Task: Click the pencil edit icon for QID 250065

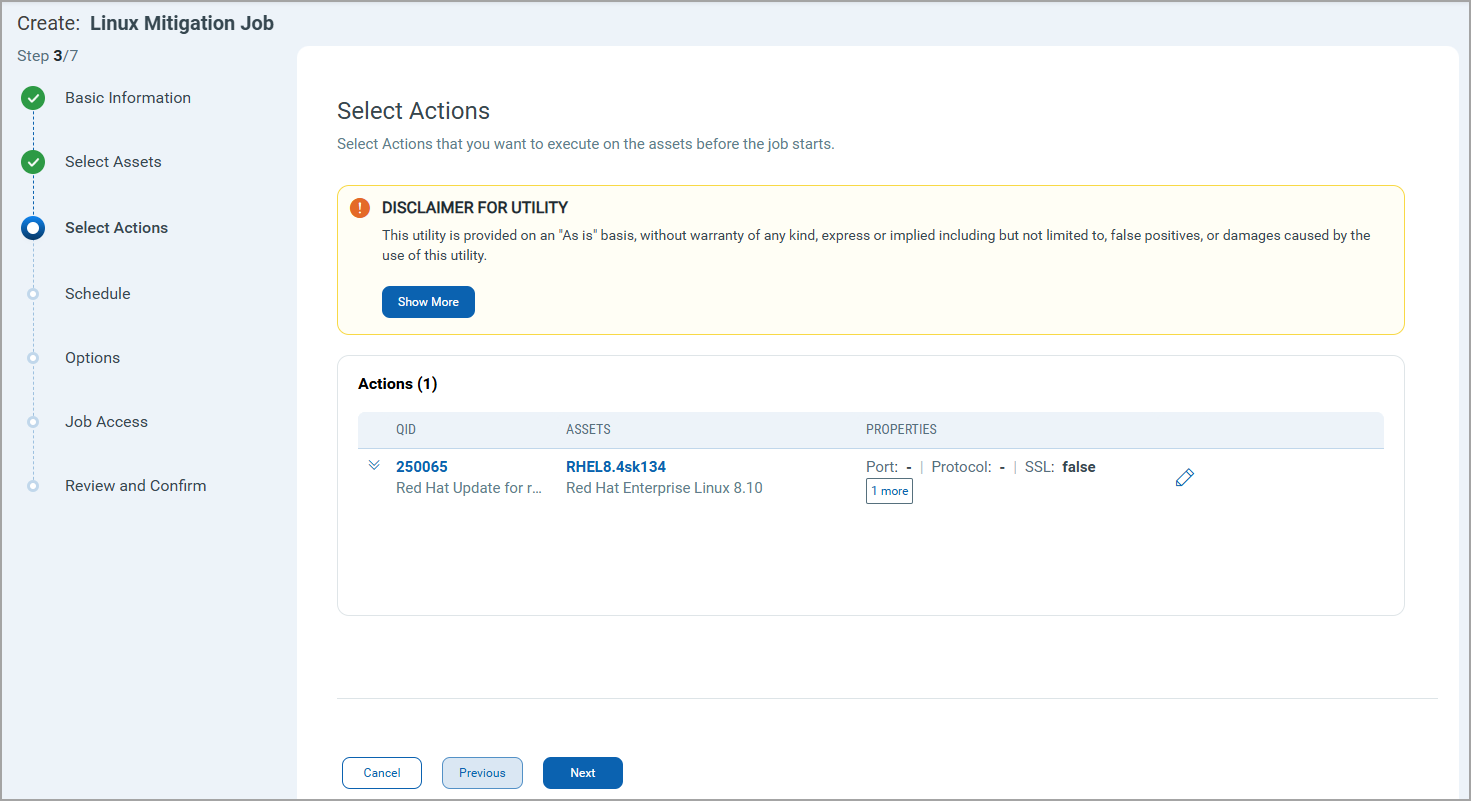Action: [1185, 478]
